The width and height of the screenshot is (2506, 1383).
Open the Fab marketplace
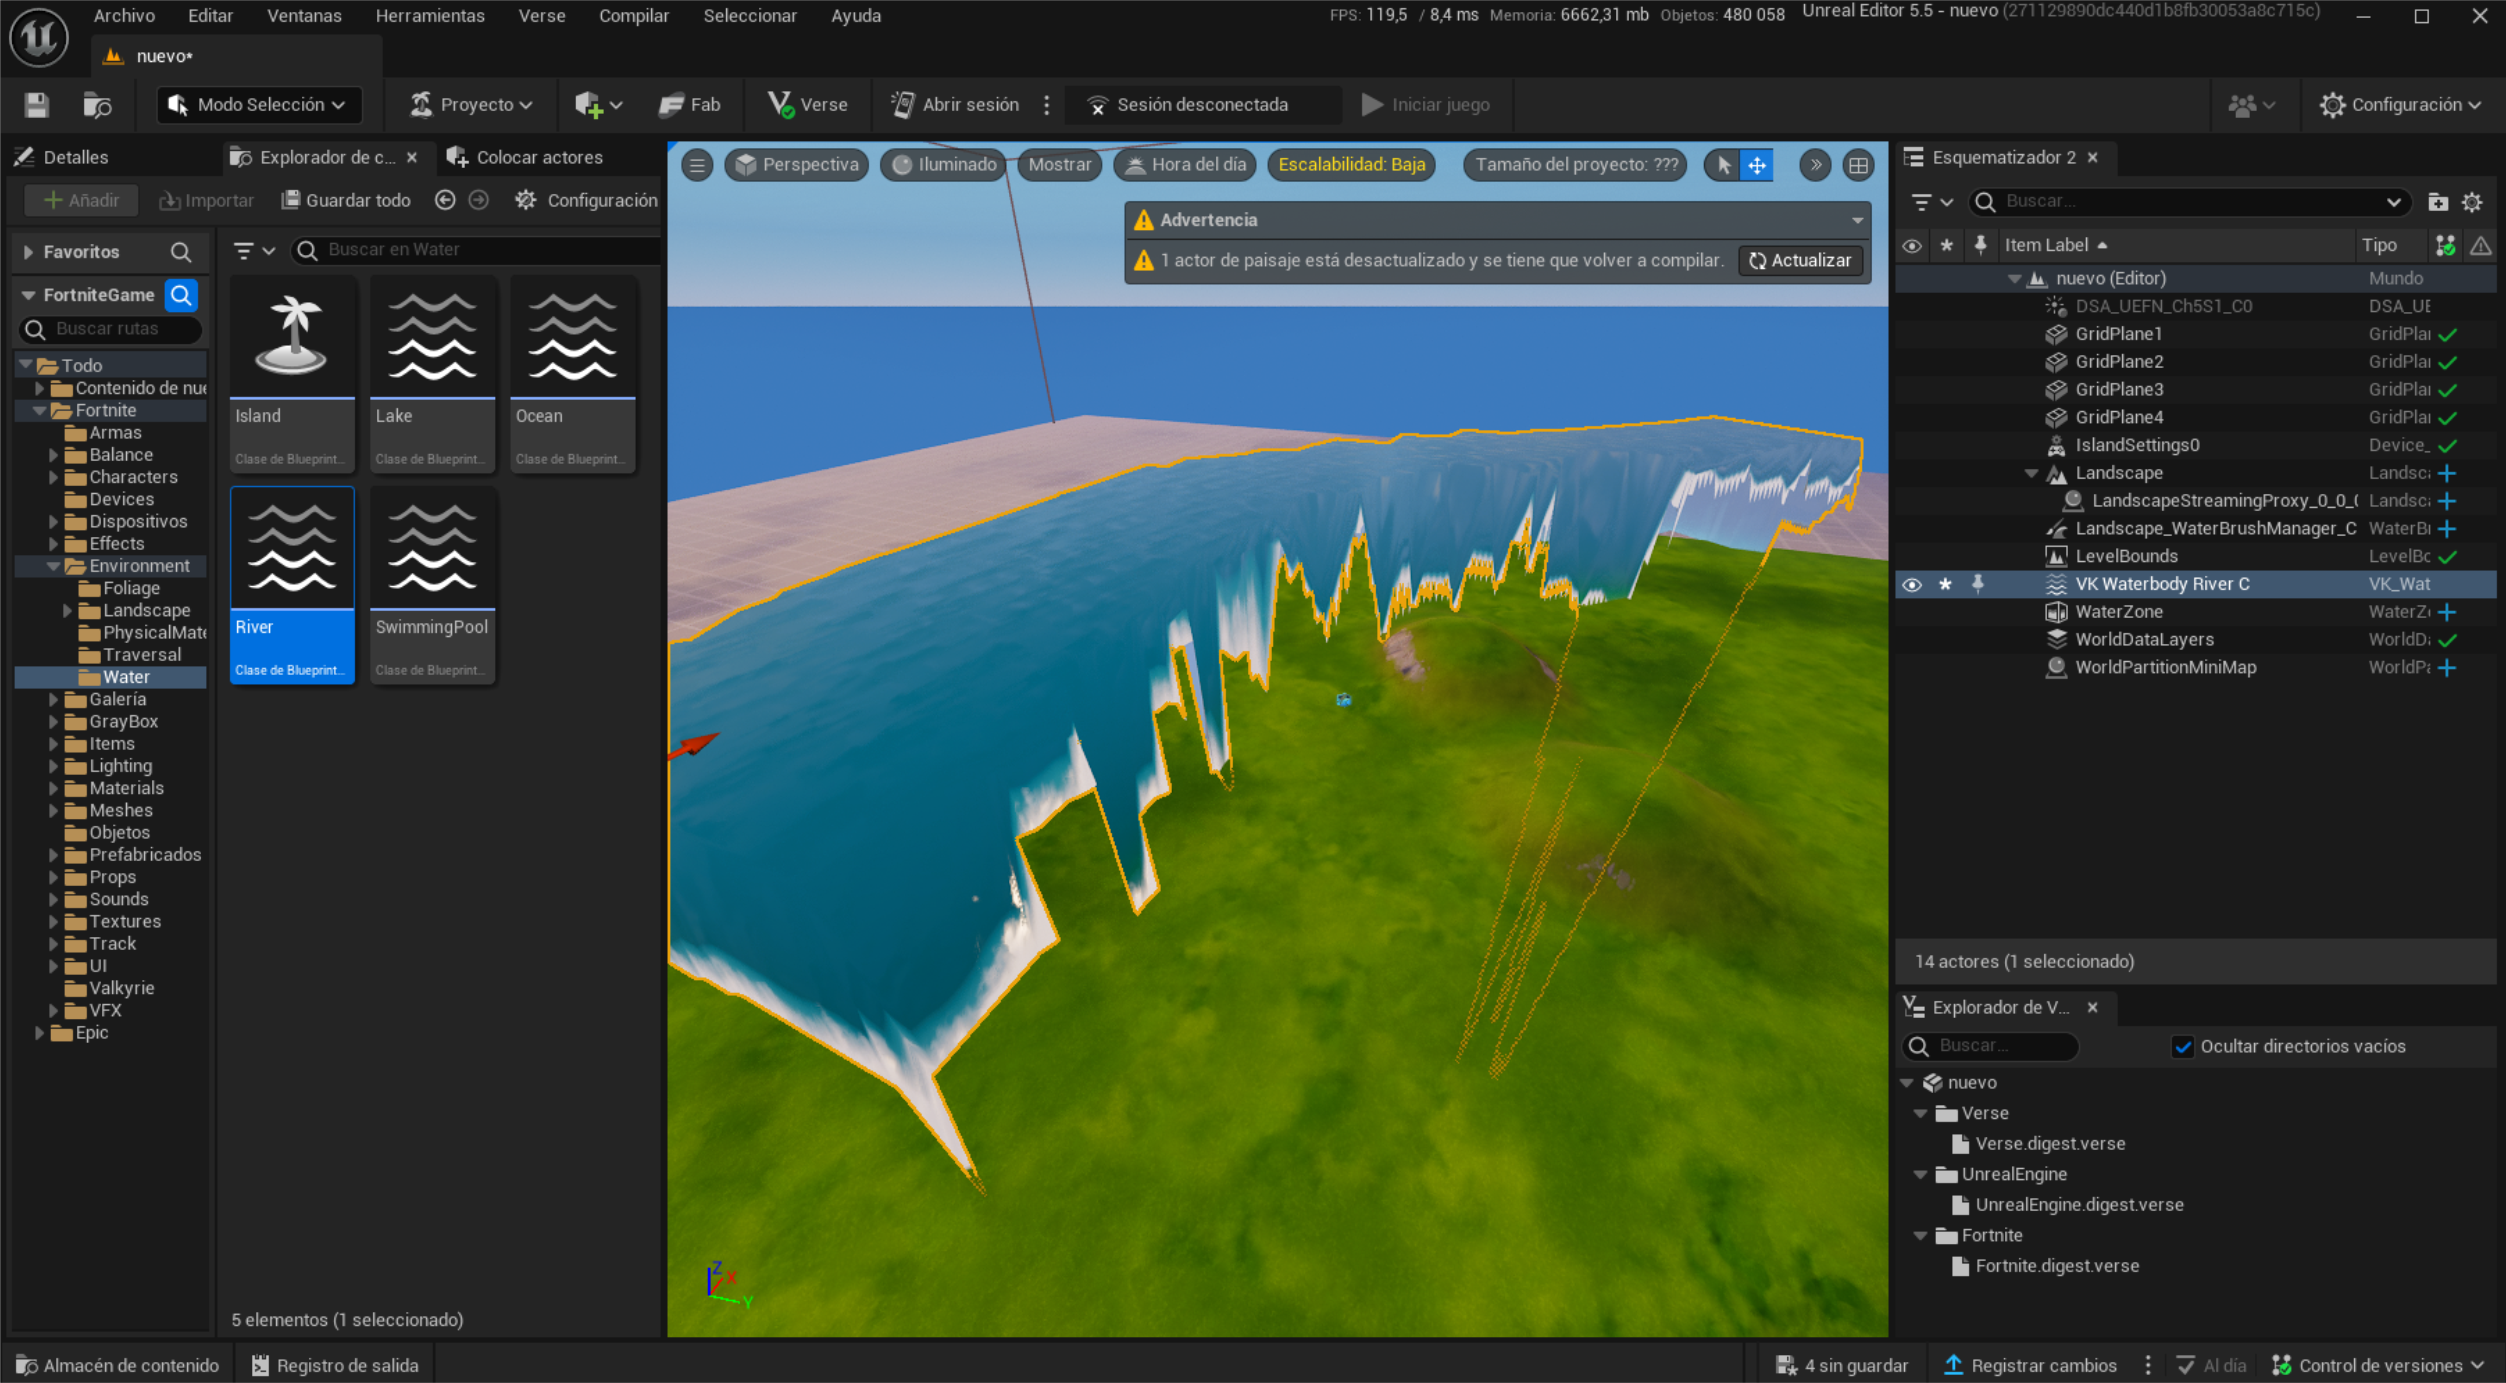(690, 105)
